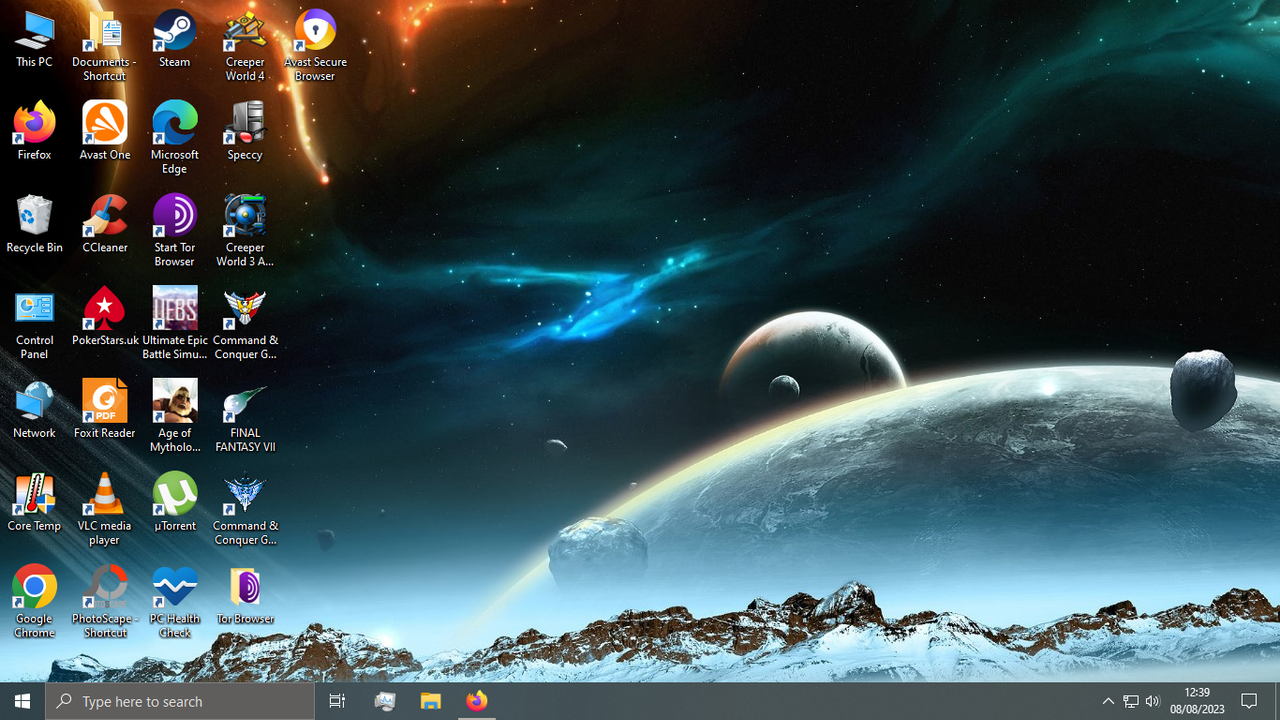Image resolution: width=1280 pixels, height=720 pixels.
Task: Open Task View from the taskbar
Action: click(x=337, y=701)
